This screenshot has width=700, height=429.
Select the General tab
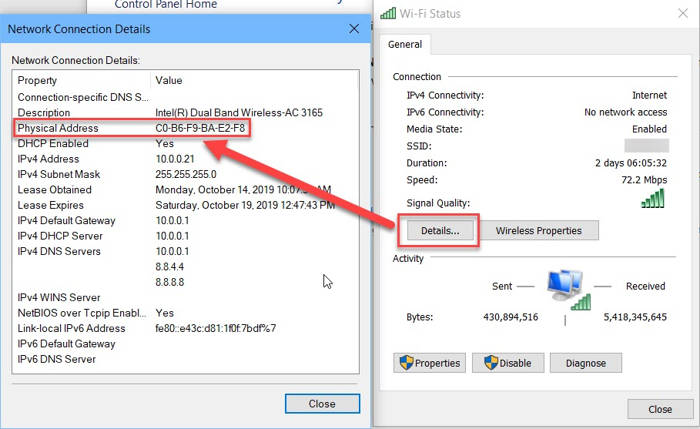point(405,45)
